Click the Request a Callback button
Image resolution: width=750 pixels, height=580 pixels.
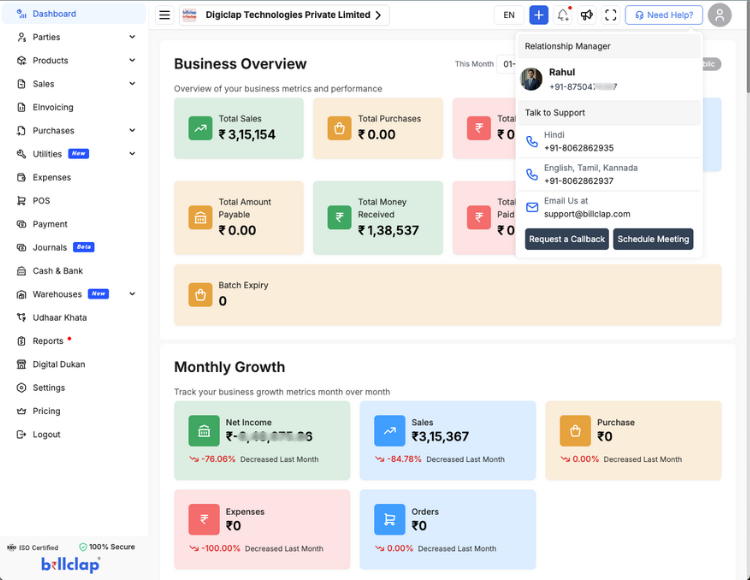point(566,239)
